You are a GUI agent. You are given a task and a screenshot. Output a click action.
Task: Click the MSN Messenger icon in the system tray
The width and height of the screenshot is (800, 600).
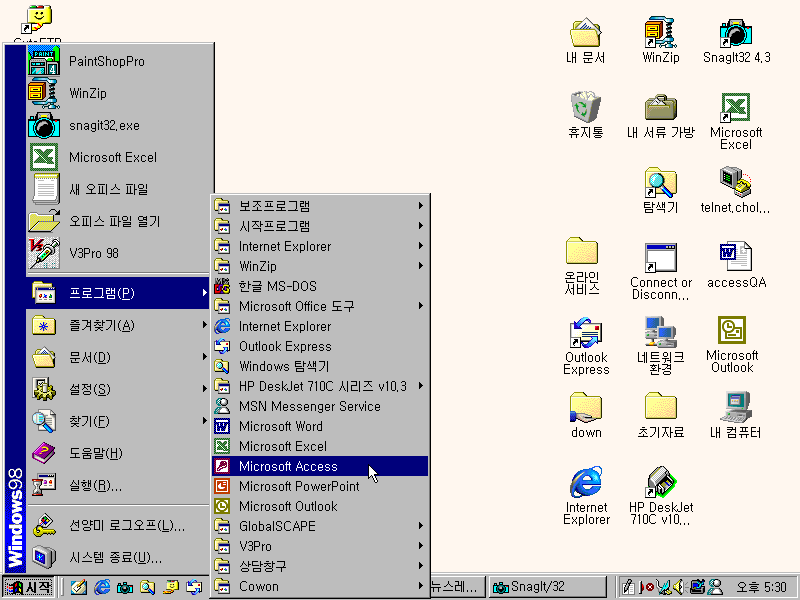(716, 587)
